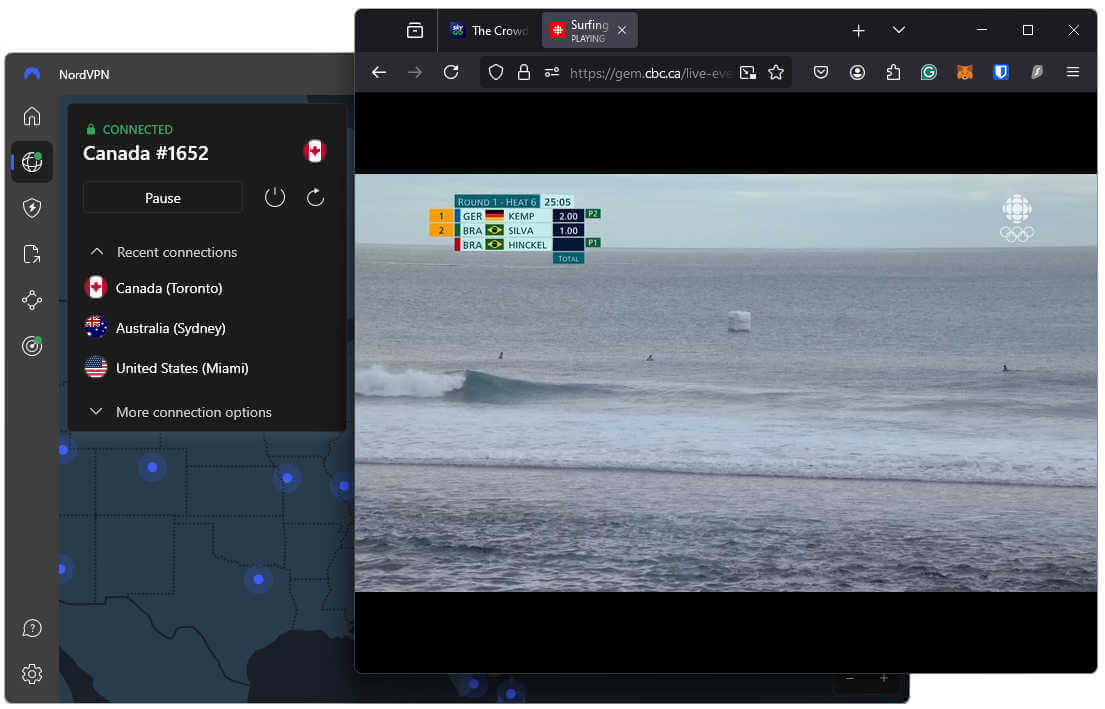Open NordVPN settings gear
The width and height of the screenshot is (1105, 709).
click(x=32, y=674)
